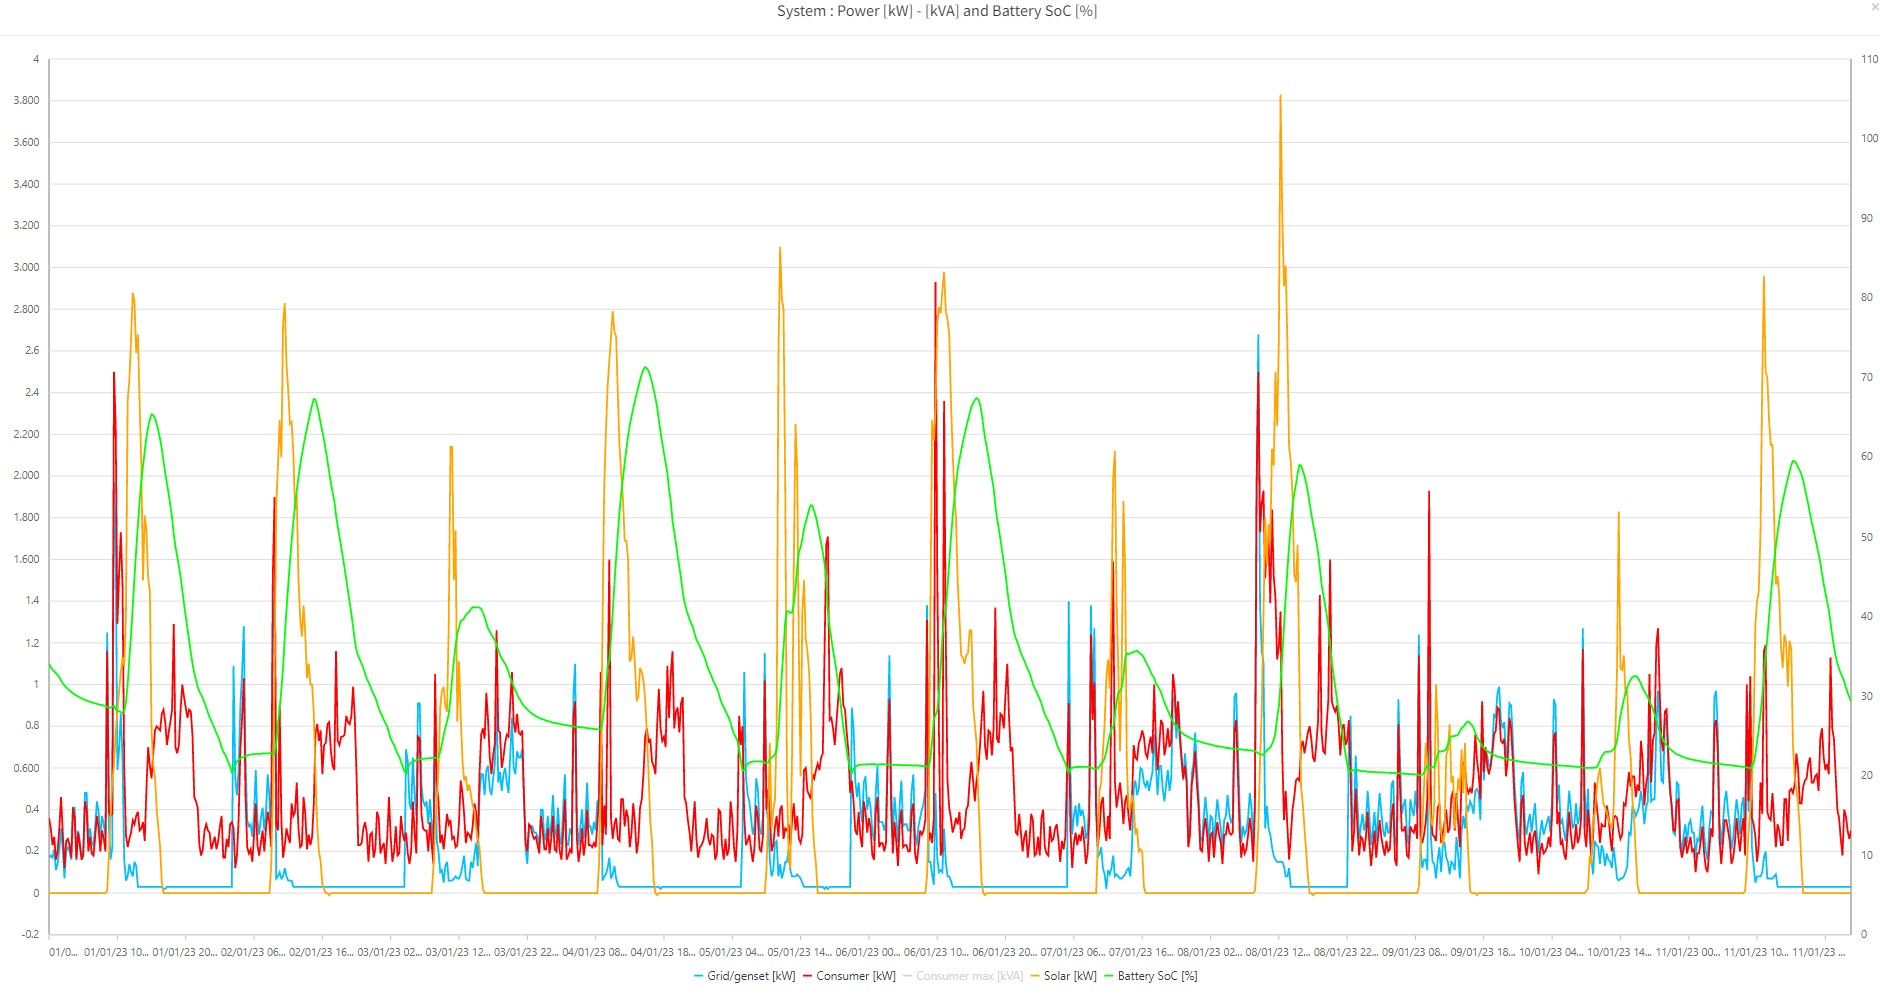Toggle the Grid/genset [kW] series in legend

[x=745, y=976]
